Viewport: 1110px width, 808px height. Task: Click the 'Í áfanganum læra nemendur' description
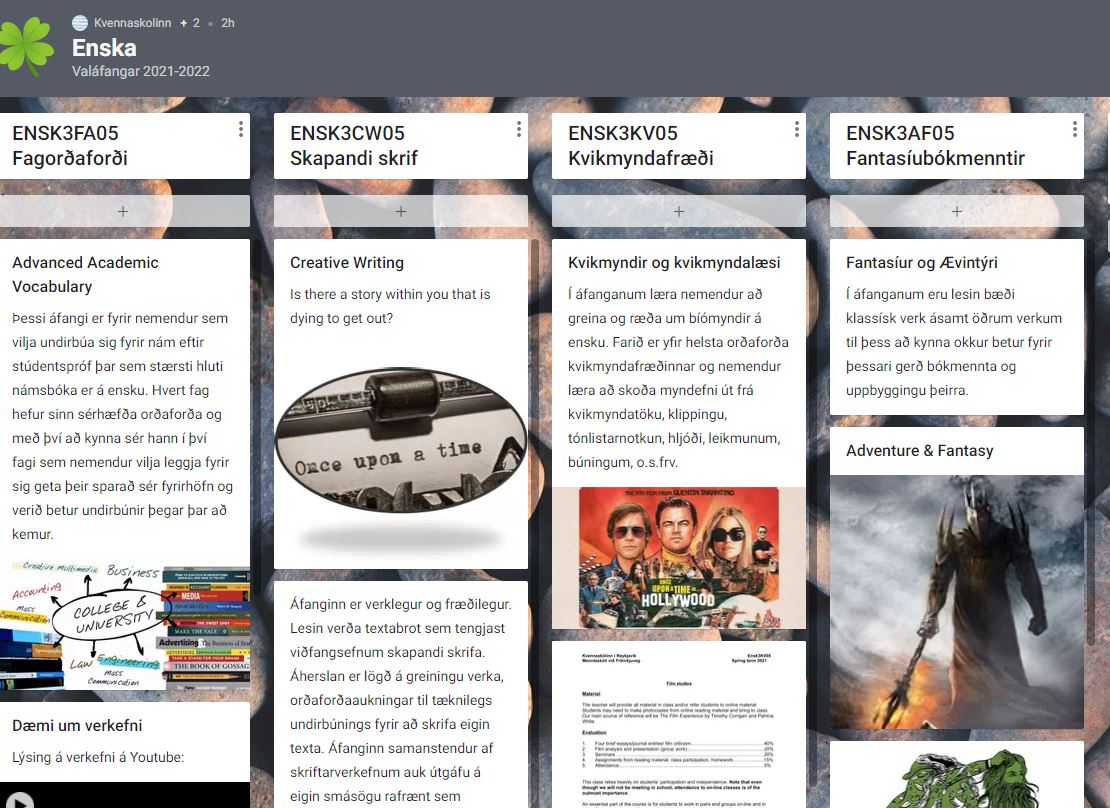[678, 378]
